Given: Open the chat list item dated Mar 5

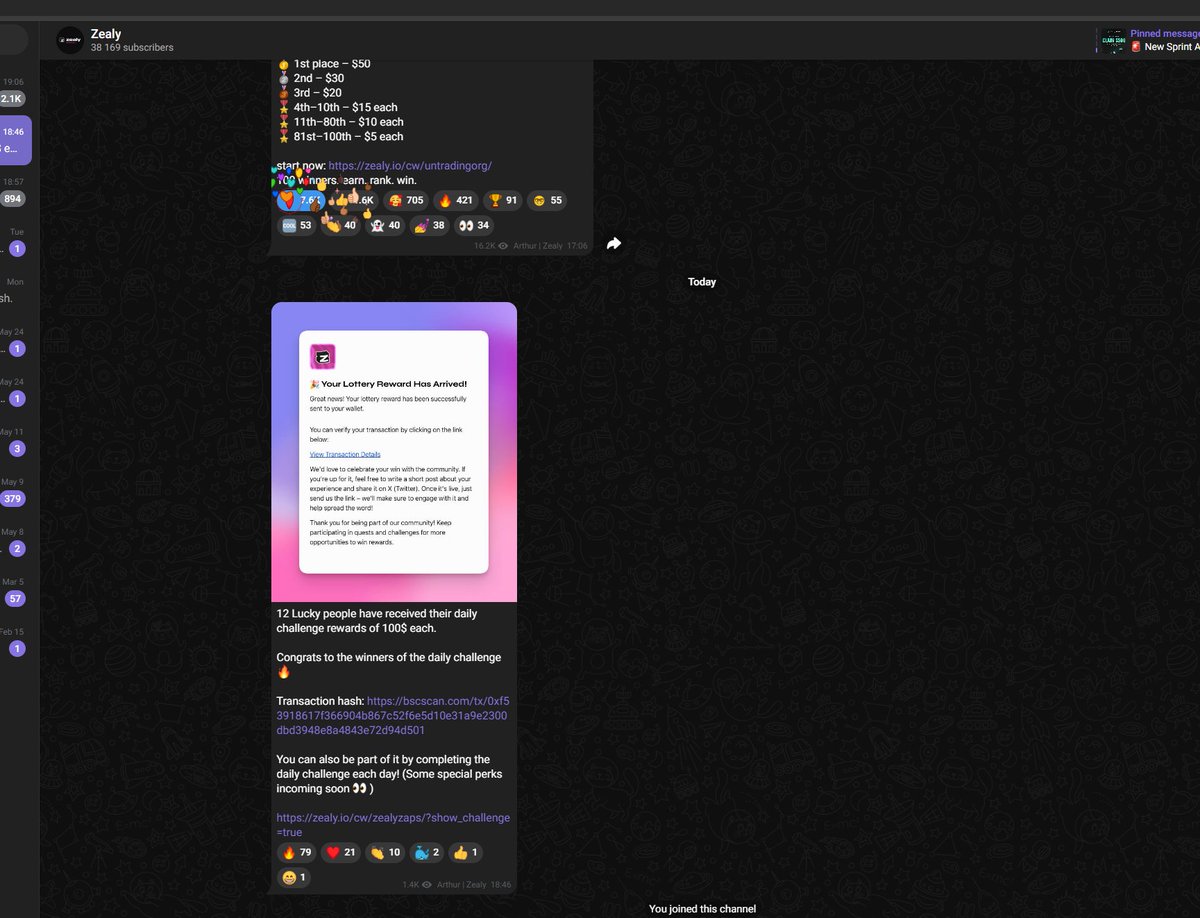Looking at the screenshot, I should tap(15, 591).
